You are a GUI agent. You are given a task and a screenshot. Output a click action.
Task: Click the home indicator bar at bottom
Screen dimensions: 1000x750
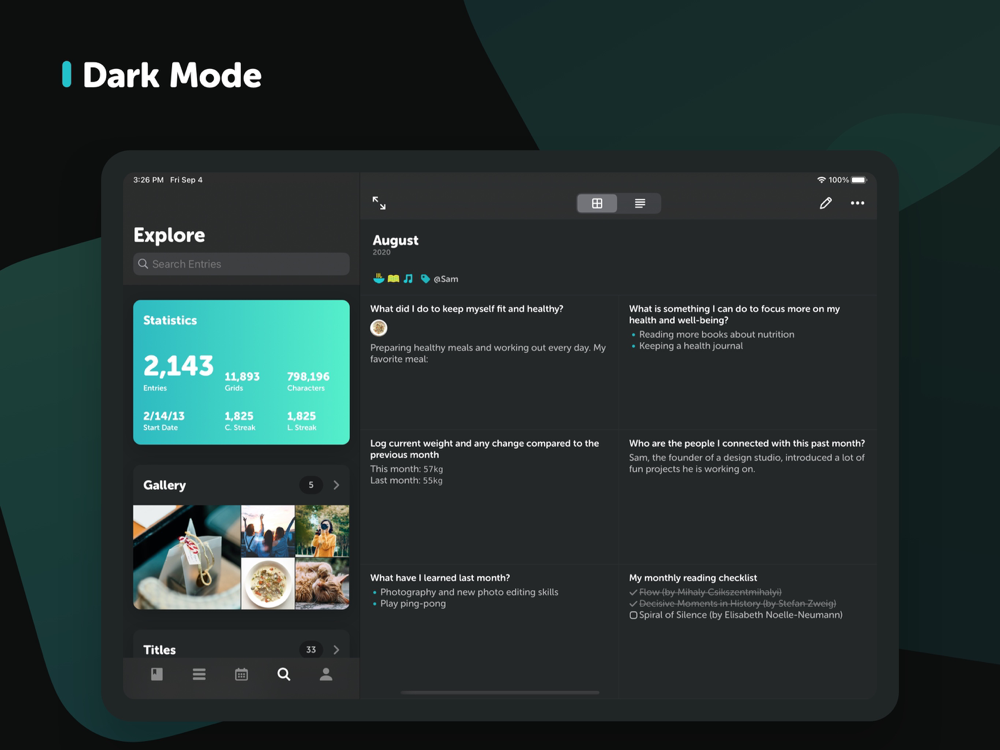[500, 692]
